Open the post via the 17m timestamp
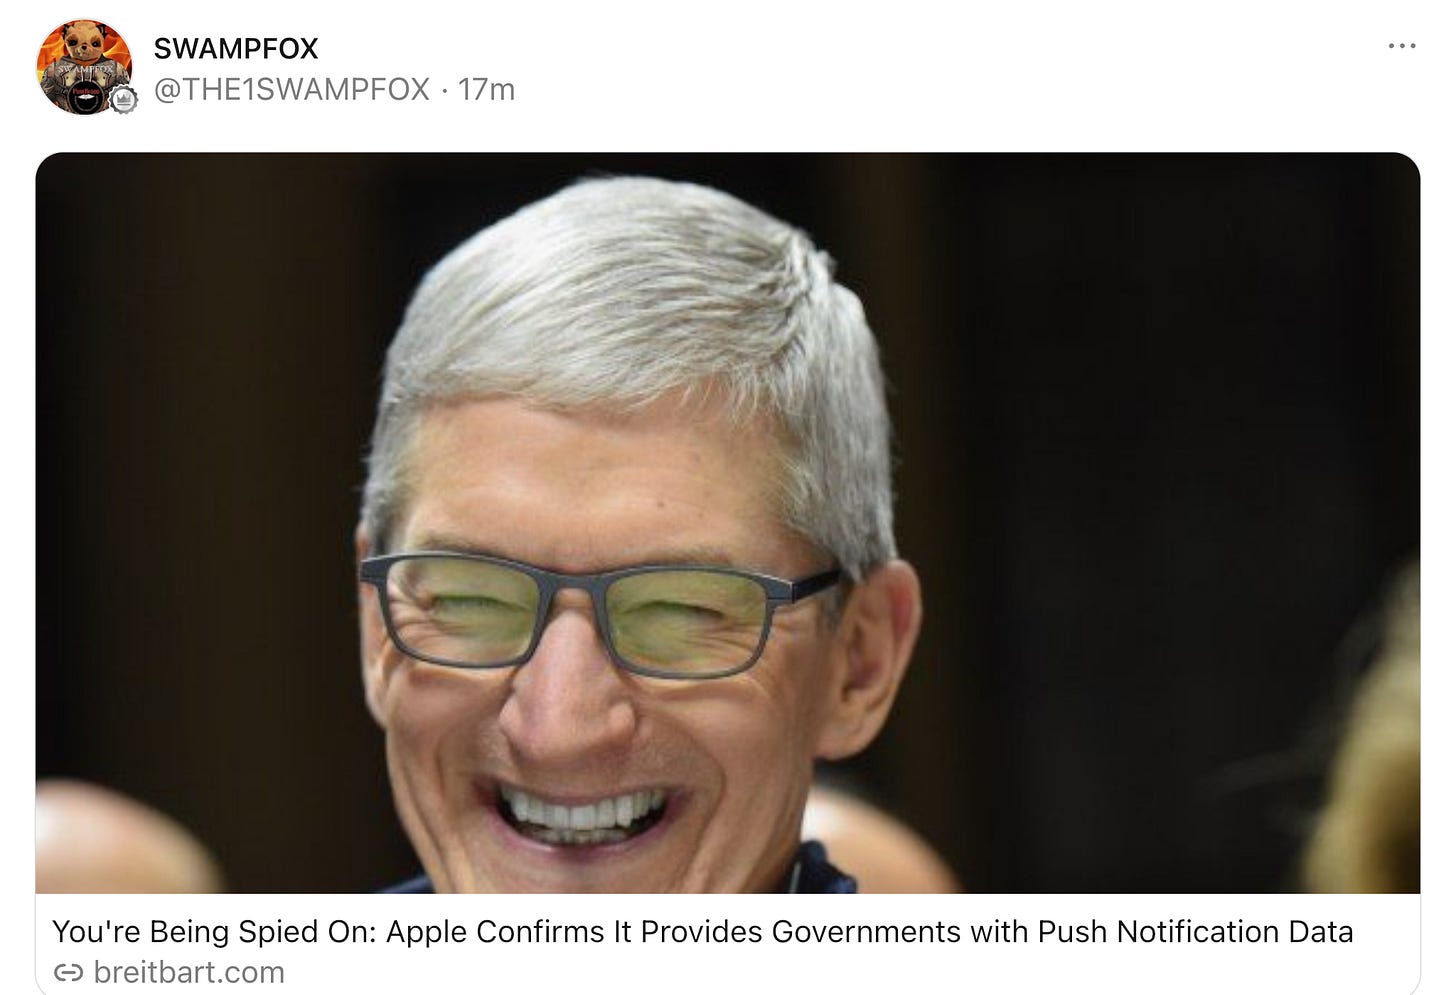This screenshot has height=995, width=1456. coord(487,89)
